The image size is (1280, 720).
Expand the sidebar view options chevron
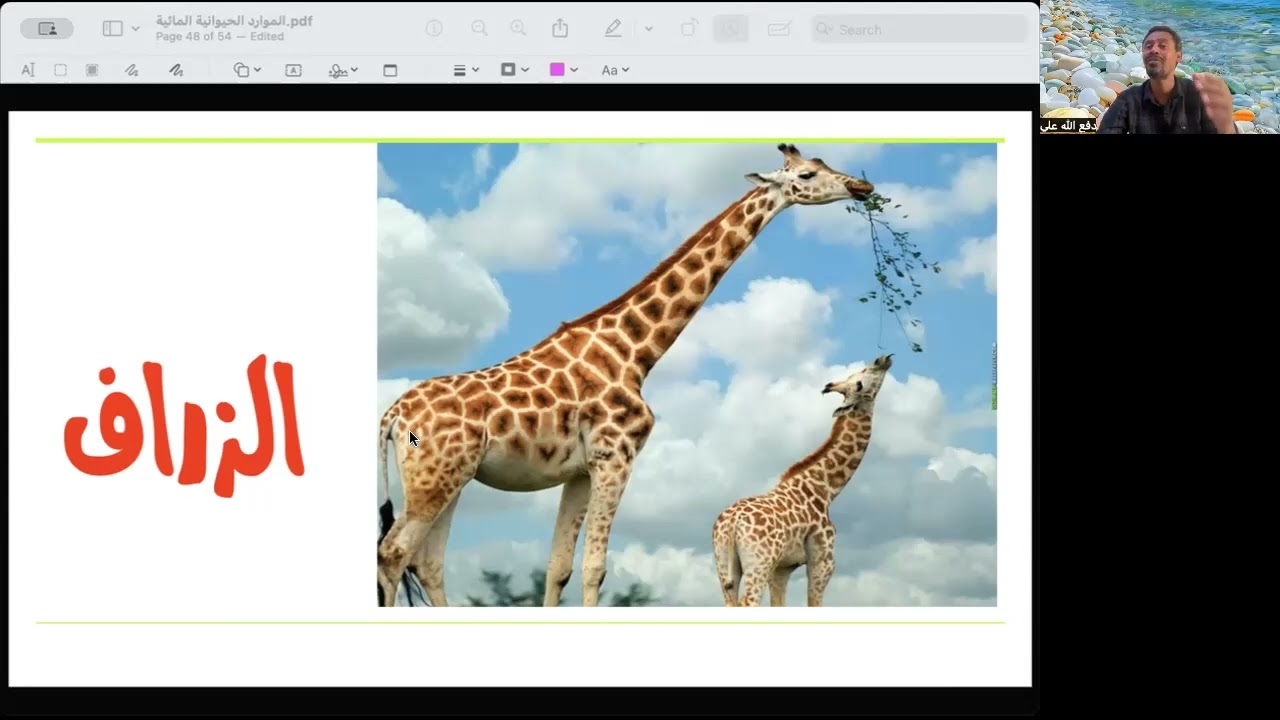[136, 29]
